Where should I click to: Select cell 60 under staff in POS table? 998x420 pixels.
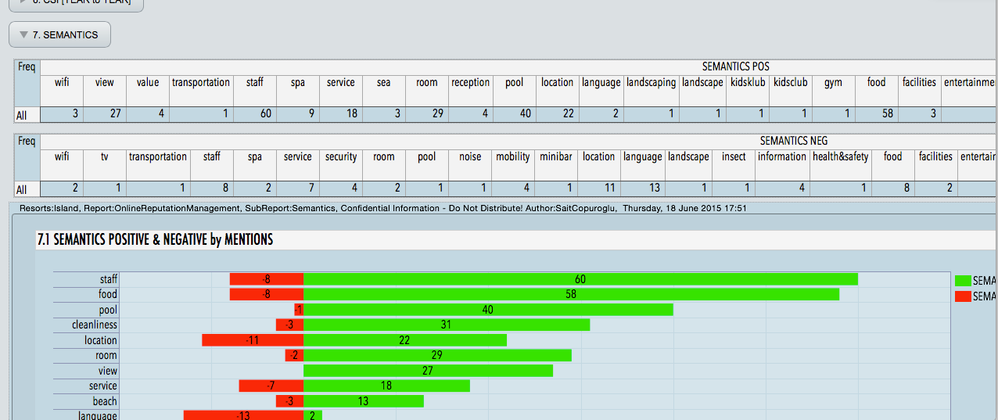click(x=255, y=115)
